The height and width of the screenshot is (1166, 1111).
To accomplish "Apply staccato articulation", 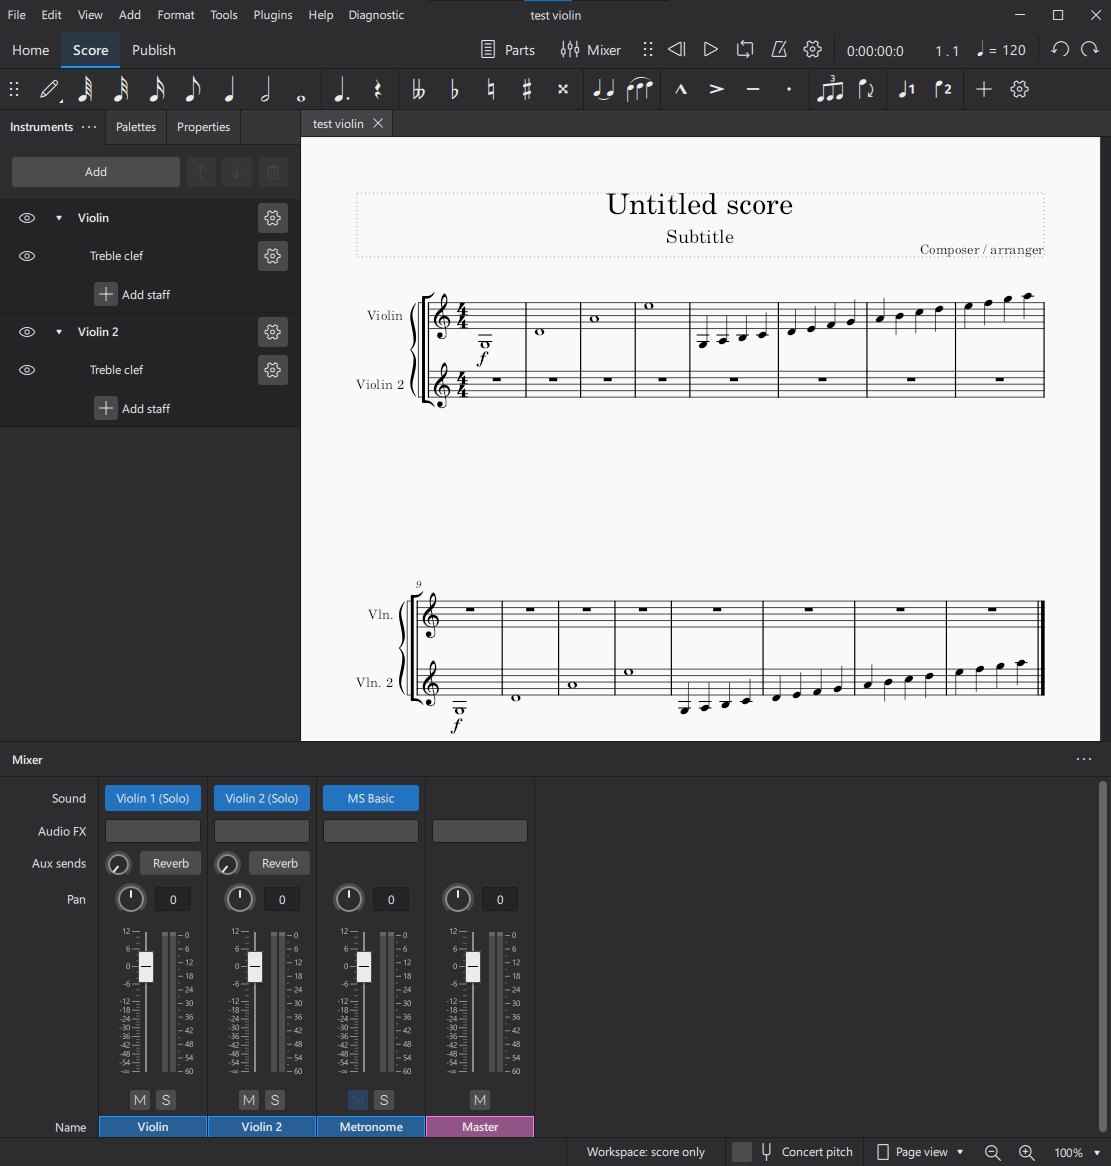I will (x=789, y=89).
